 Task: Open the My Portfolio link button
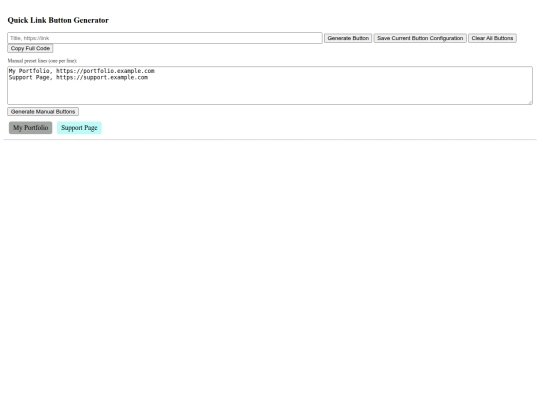(x=31, y=128)
